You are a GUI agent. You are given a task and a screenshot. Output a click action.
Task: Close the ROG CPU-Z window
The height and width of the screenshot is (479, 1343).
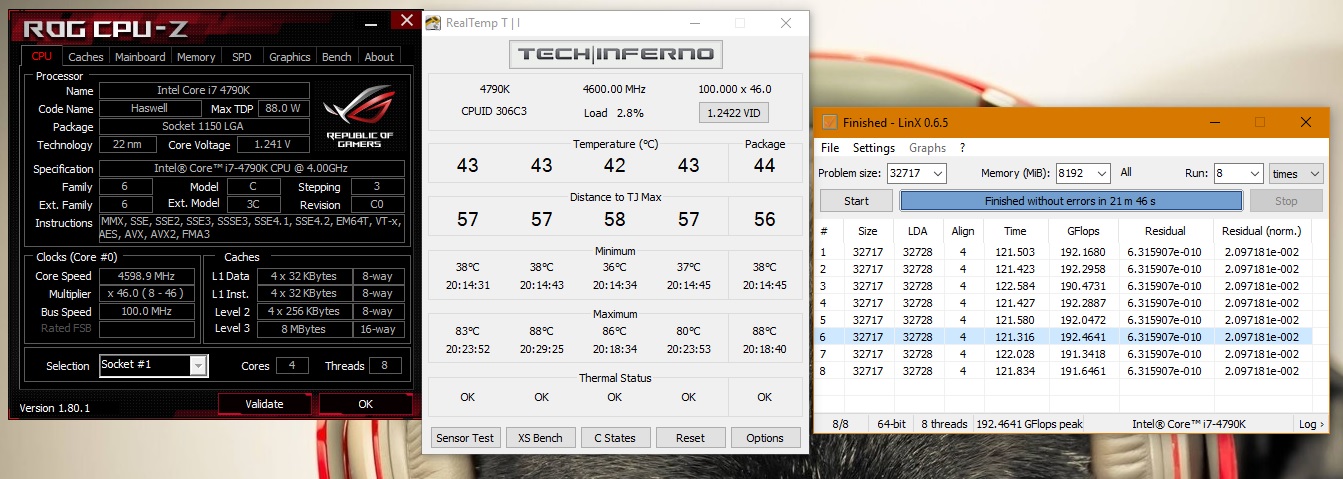pos(404,19)
